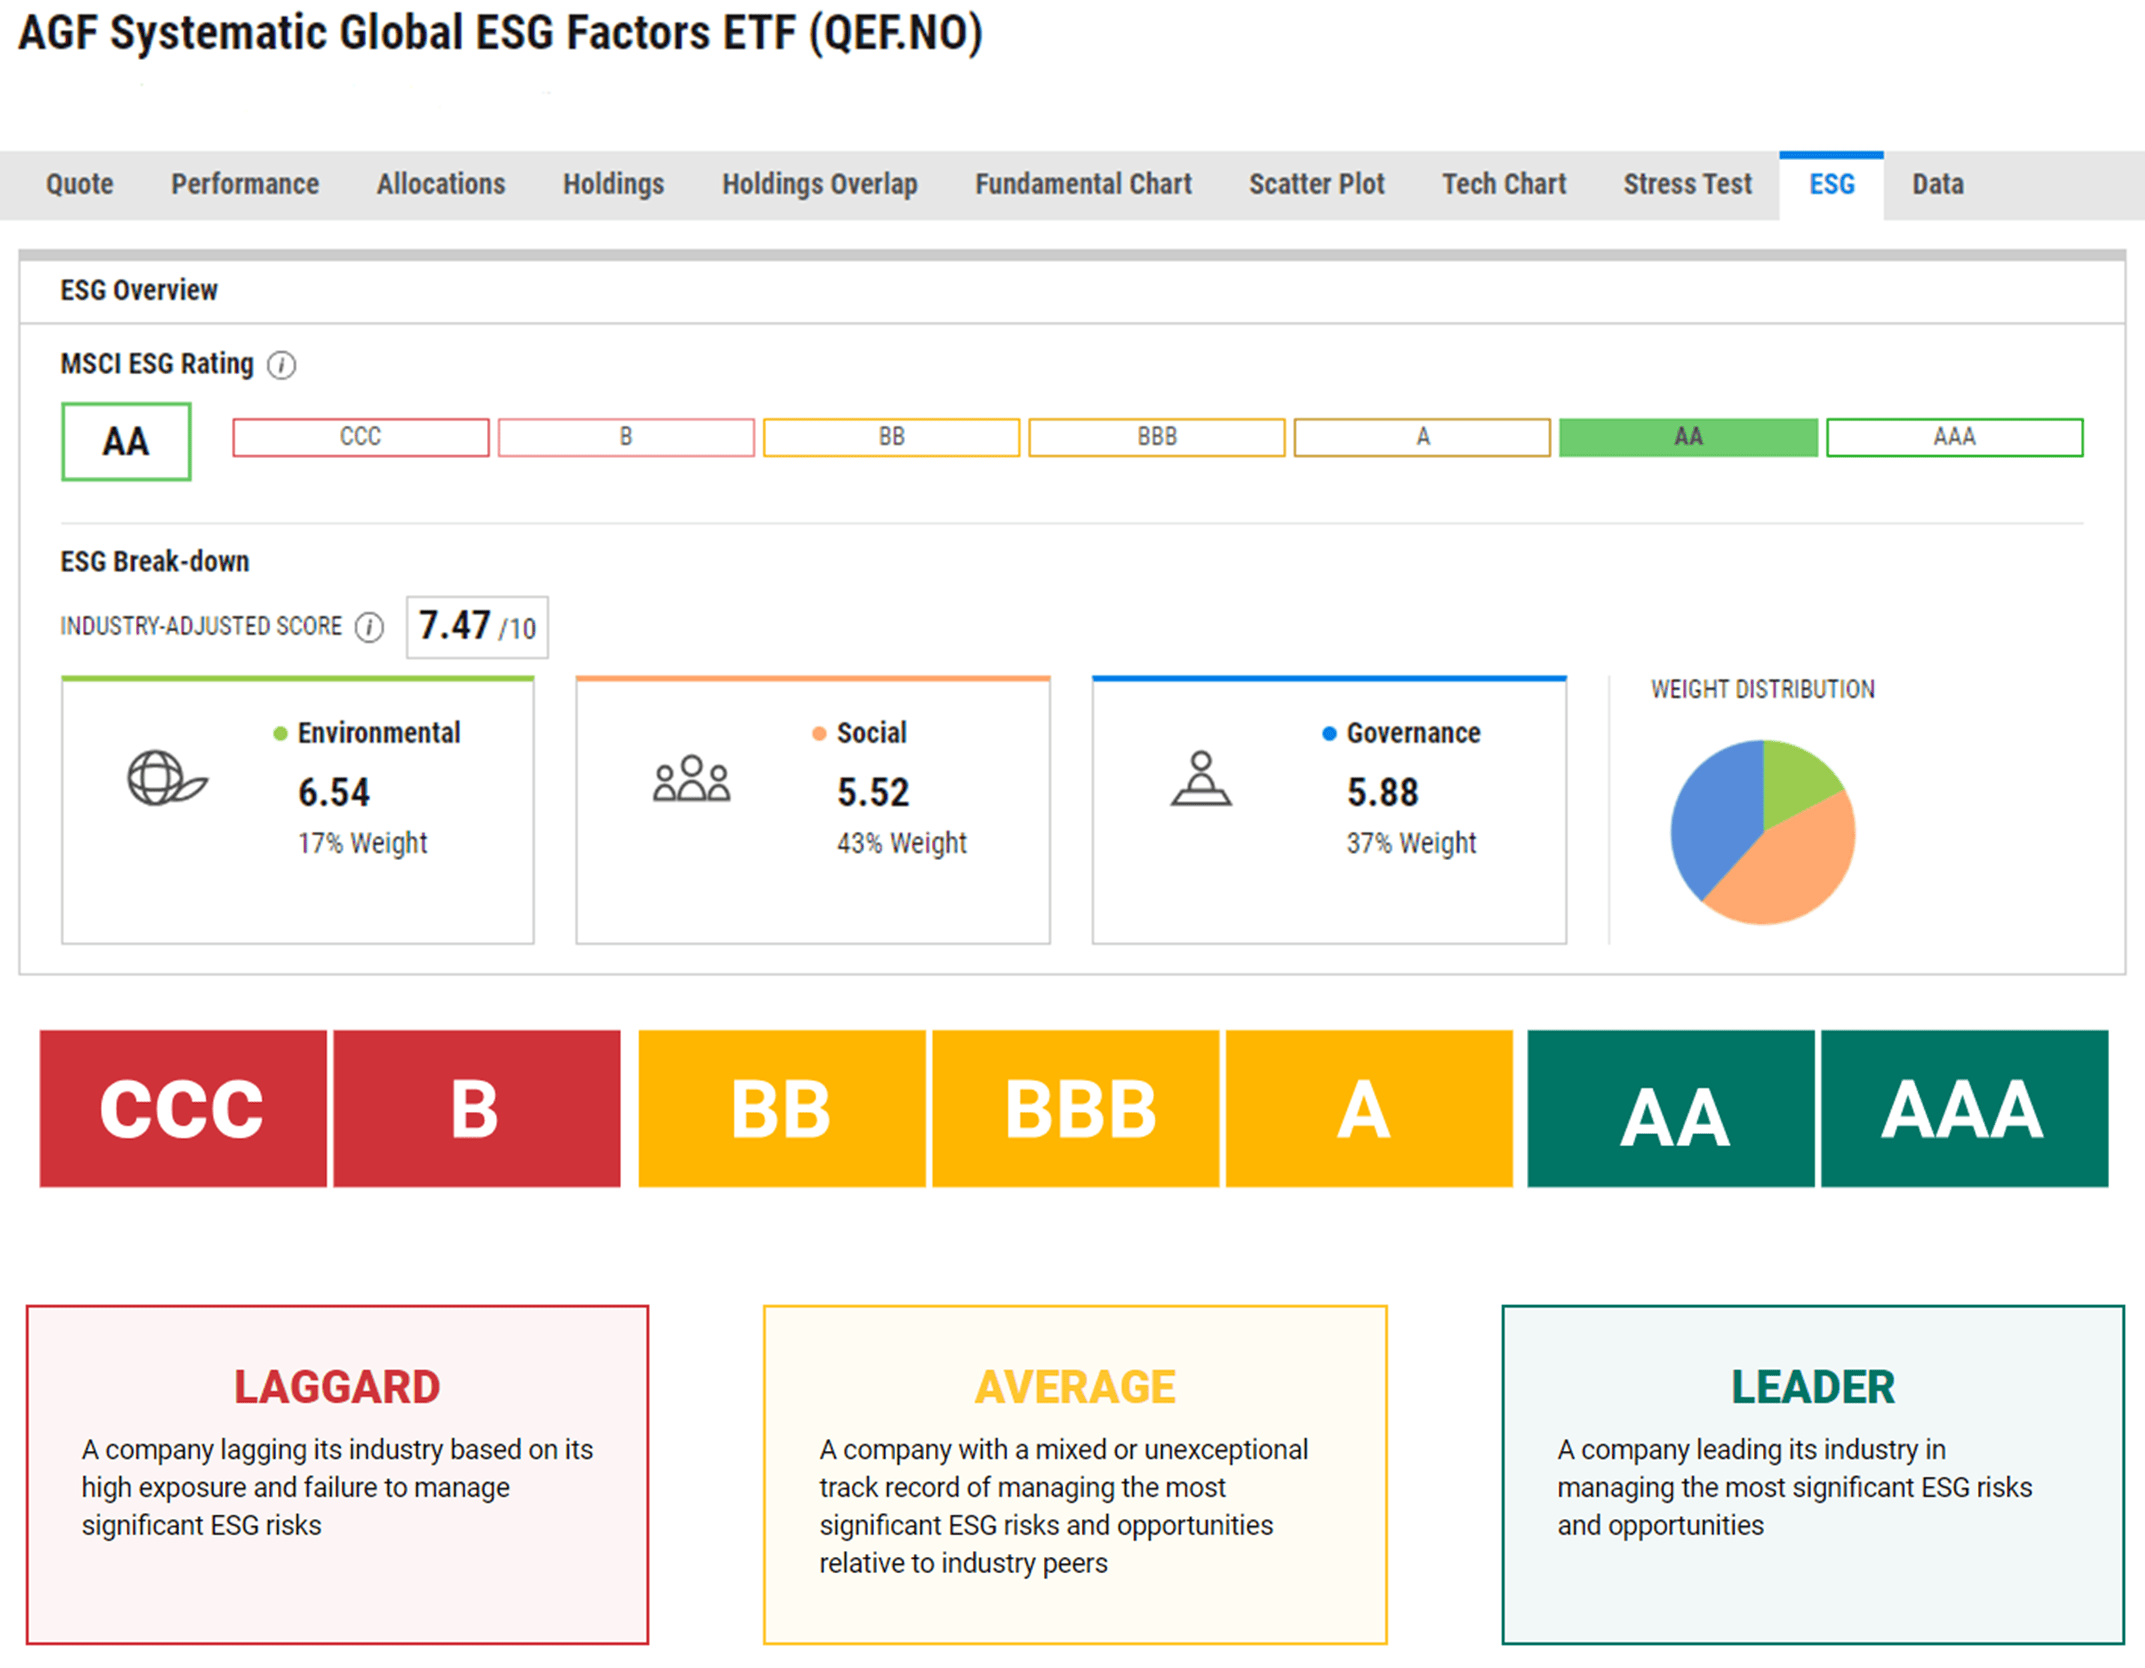Click the Governance person podium icon
This screenshot has width=2145, height=1668.
tap(1200, 779)
